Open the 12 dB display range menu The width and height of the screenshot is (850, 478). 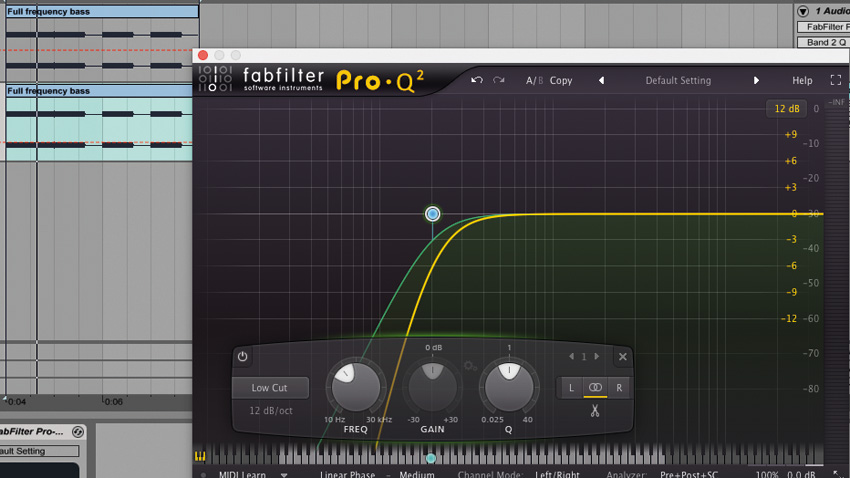pyautogui.click(x=787, y=109)
